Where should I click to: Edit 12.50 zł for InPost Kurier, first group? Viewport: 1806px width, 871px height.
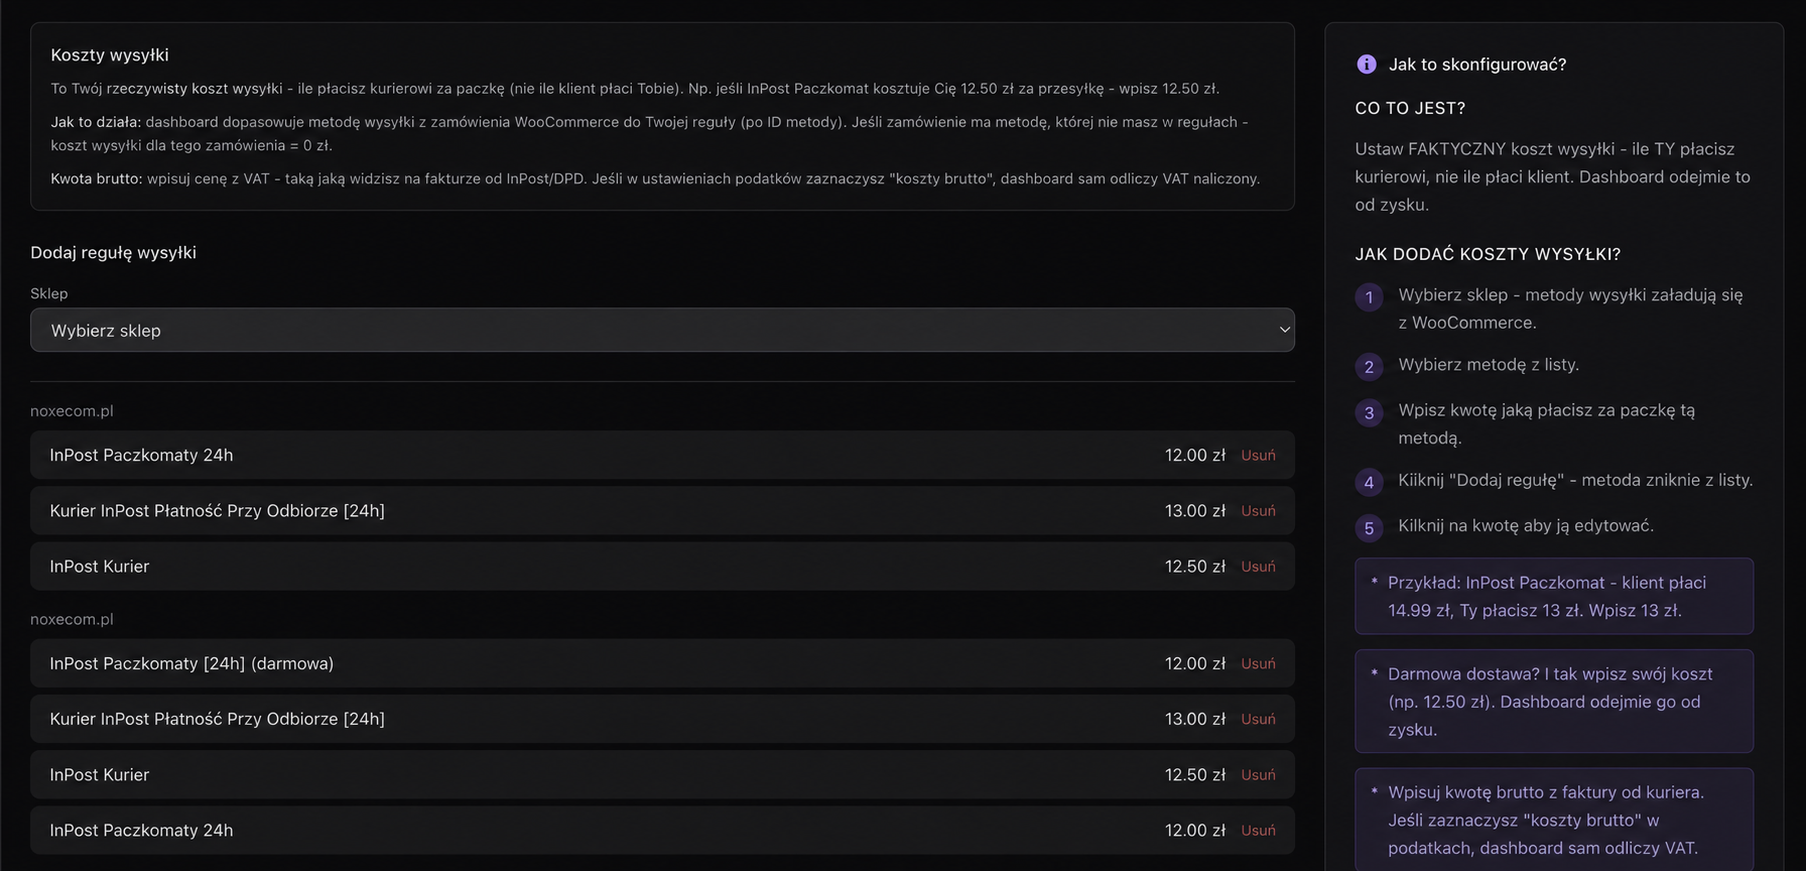pos(1194,566)
